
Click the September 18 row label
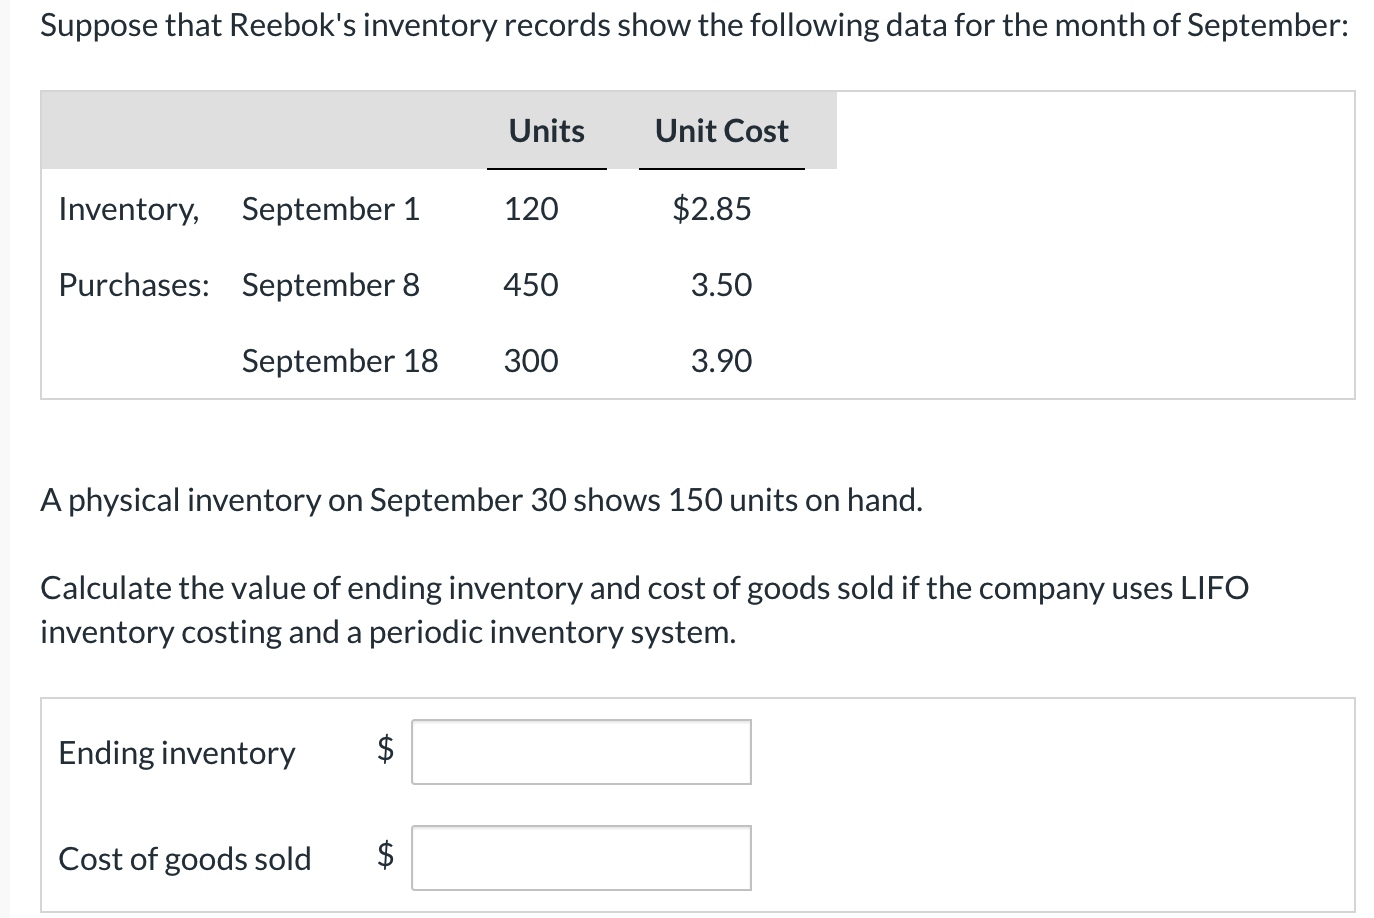pos(339,361)
